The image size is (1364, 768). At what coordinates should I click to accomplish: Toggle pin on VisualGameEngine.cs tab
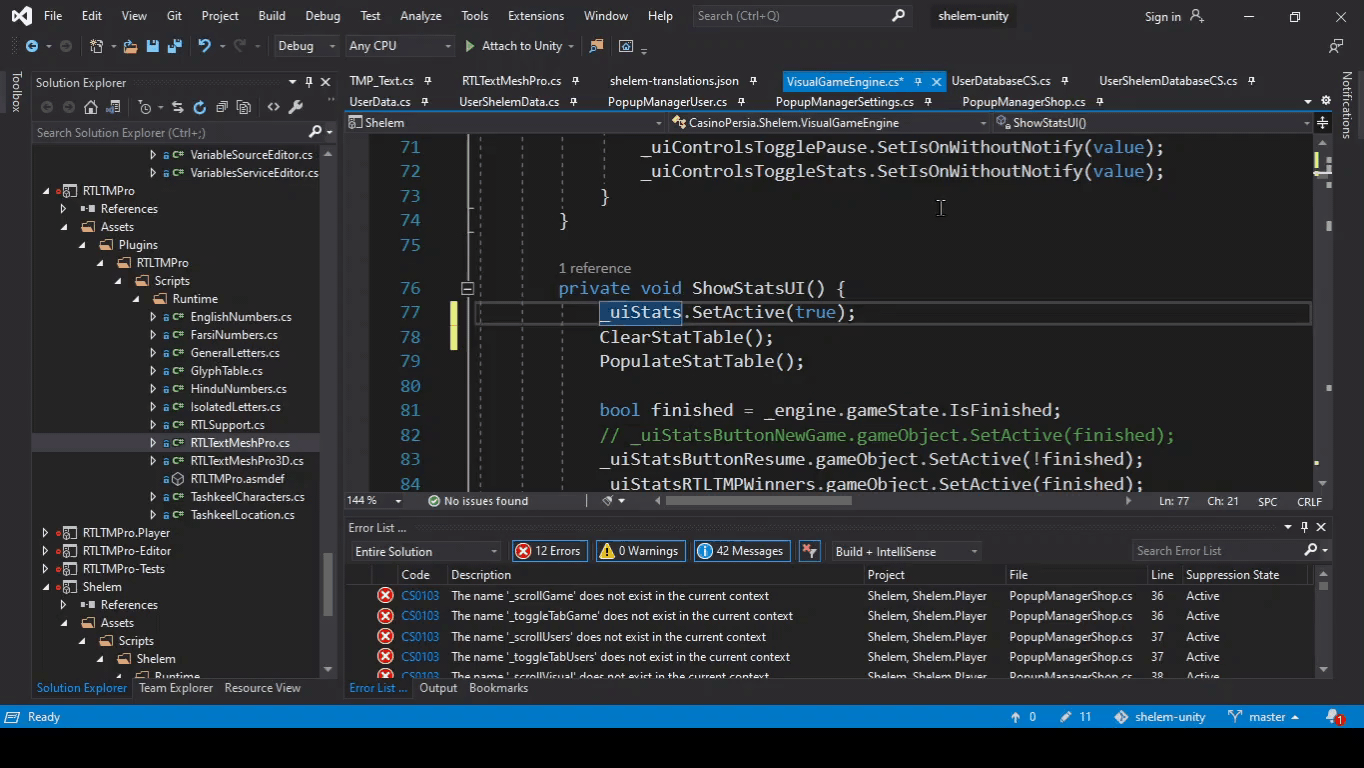[x=917, y=82]
